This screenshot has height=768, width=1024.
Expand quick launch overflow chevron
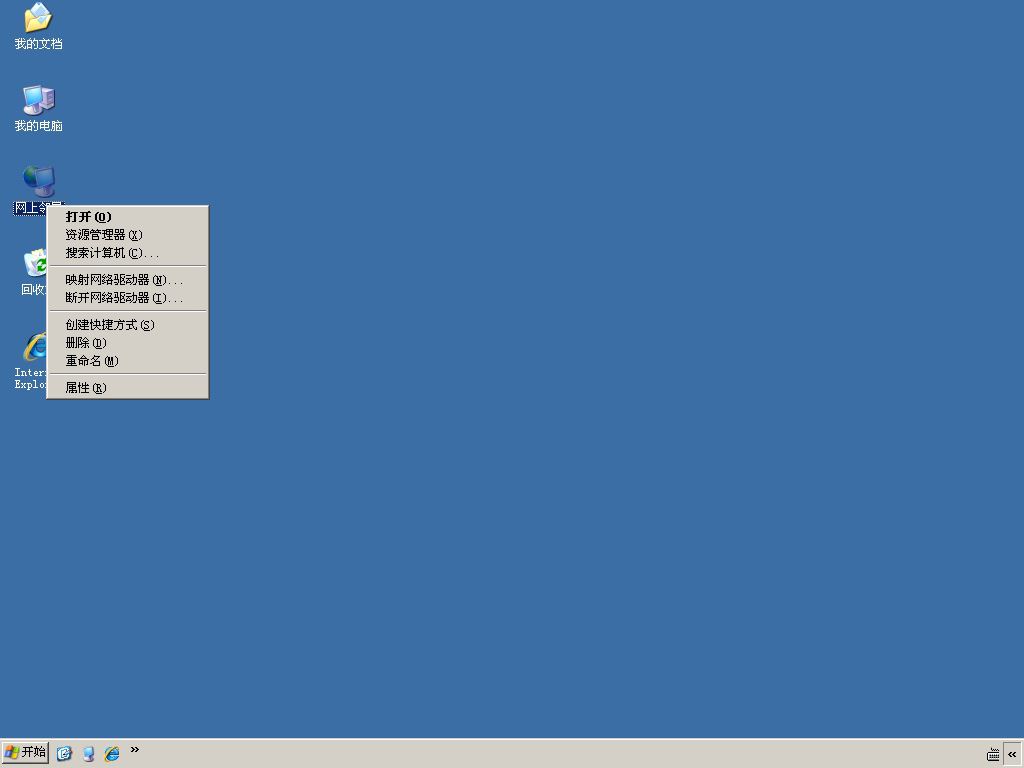click(x=135, y=750)
